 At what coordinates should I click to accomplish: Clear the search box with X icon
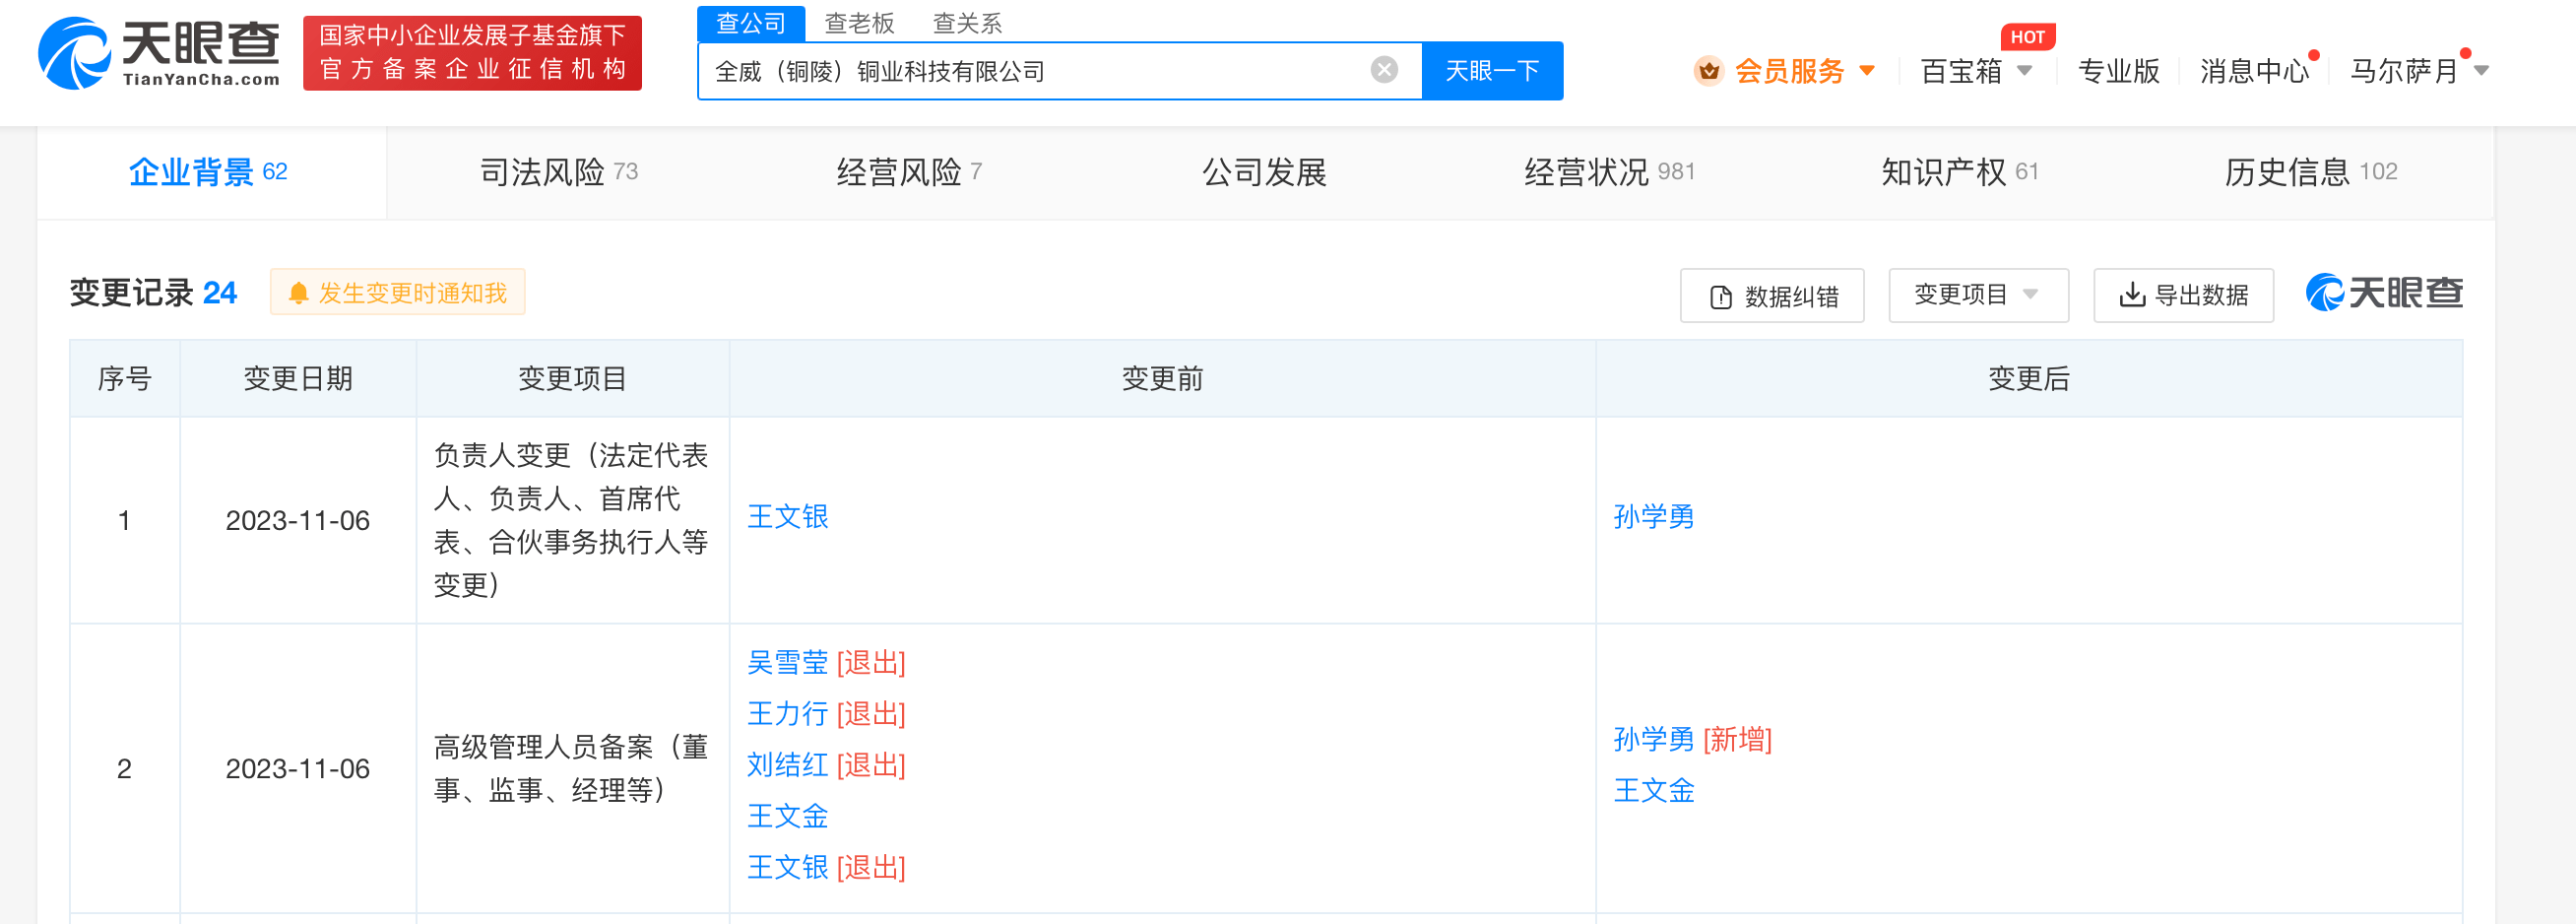coord(1384,70)
